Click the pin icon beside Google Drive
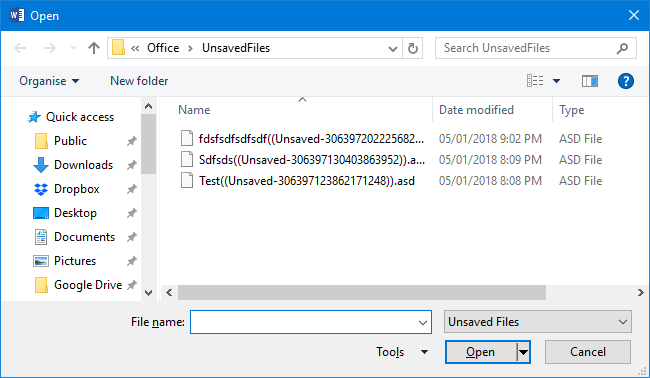Screen dimensions: 650x378 point(131,286)
